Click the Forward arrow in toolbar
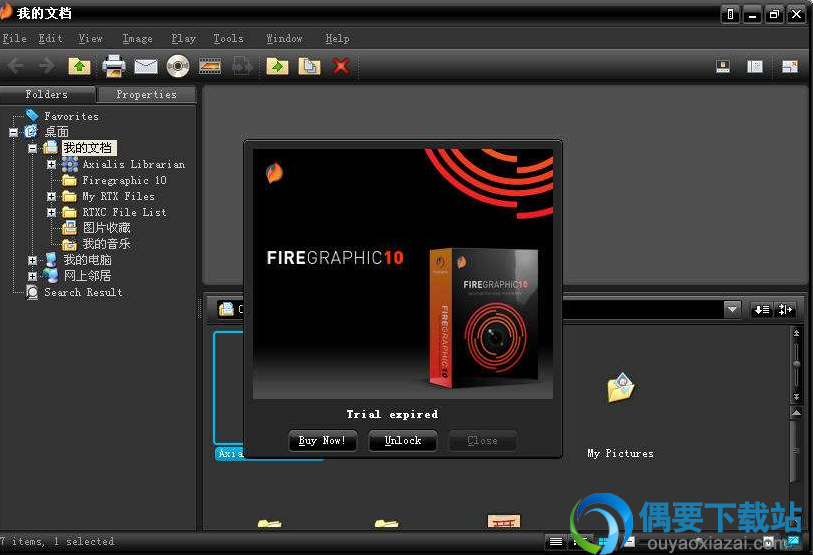The width and height of the screenshot is (813, 555). pyautogui.click(x=47, y=66)
